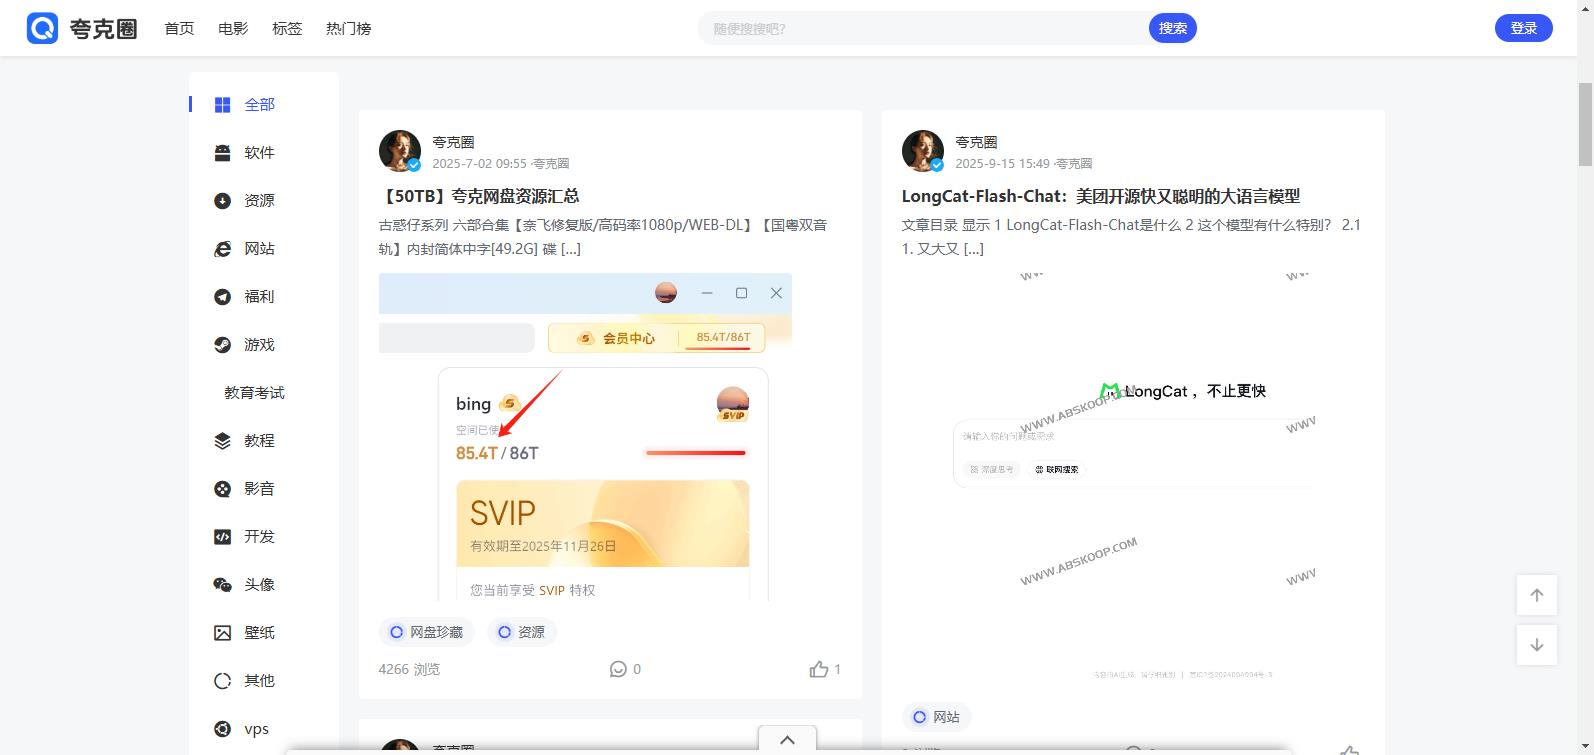1594x755 pixels.
Task: Open the 游戏 Steam icon category
Action: coord(223,345)
